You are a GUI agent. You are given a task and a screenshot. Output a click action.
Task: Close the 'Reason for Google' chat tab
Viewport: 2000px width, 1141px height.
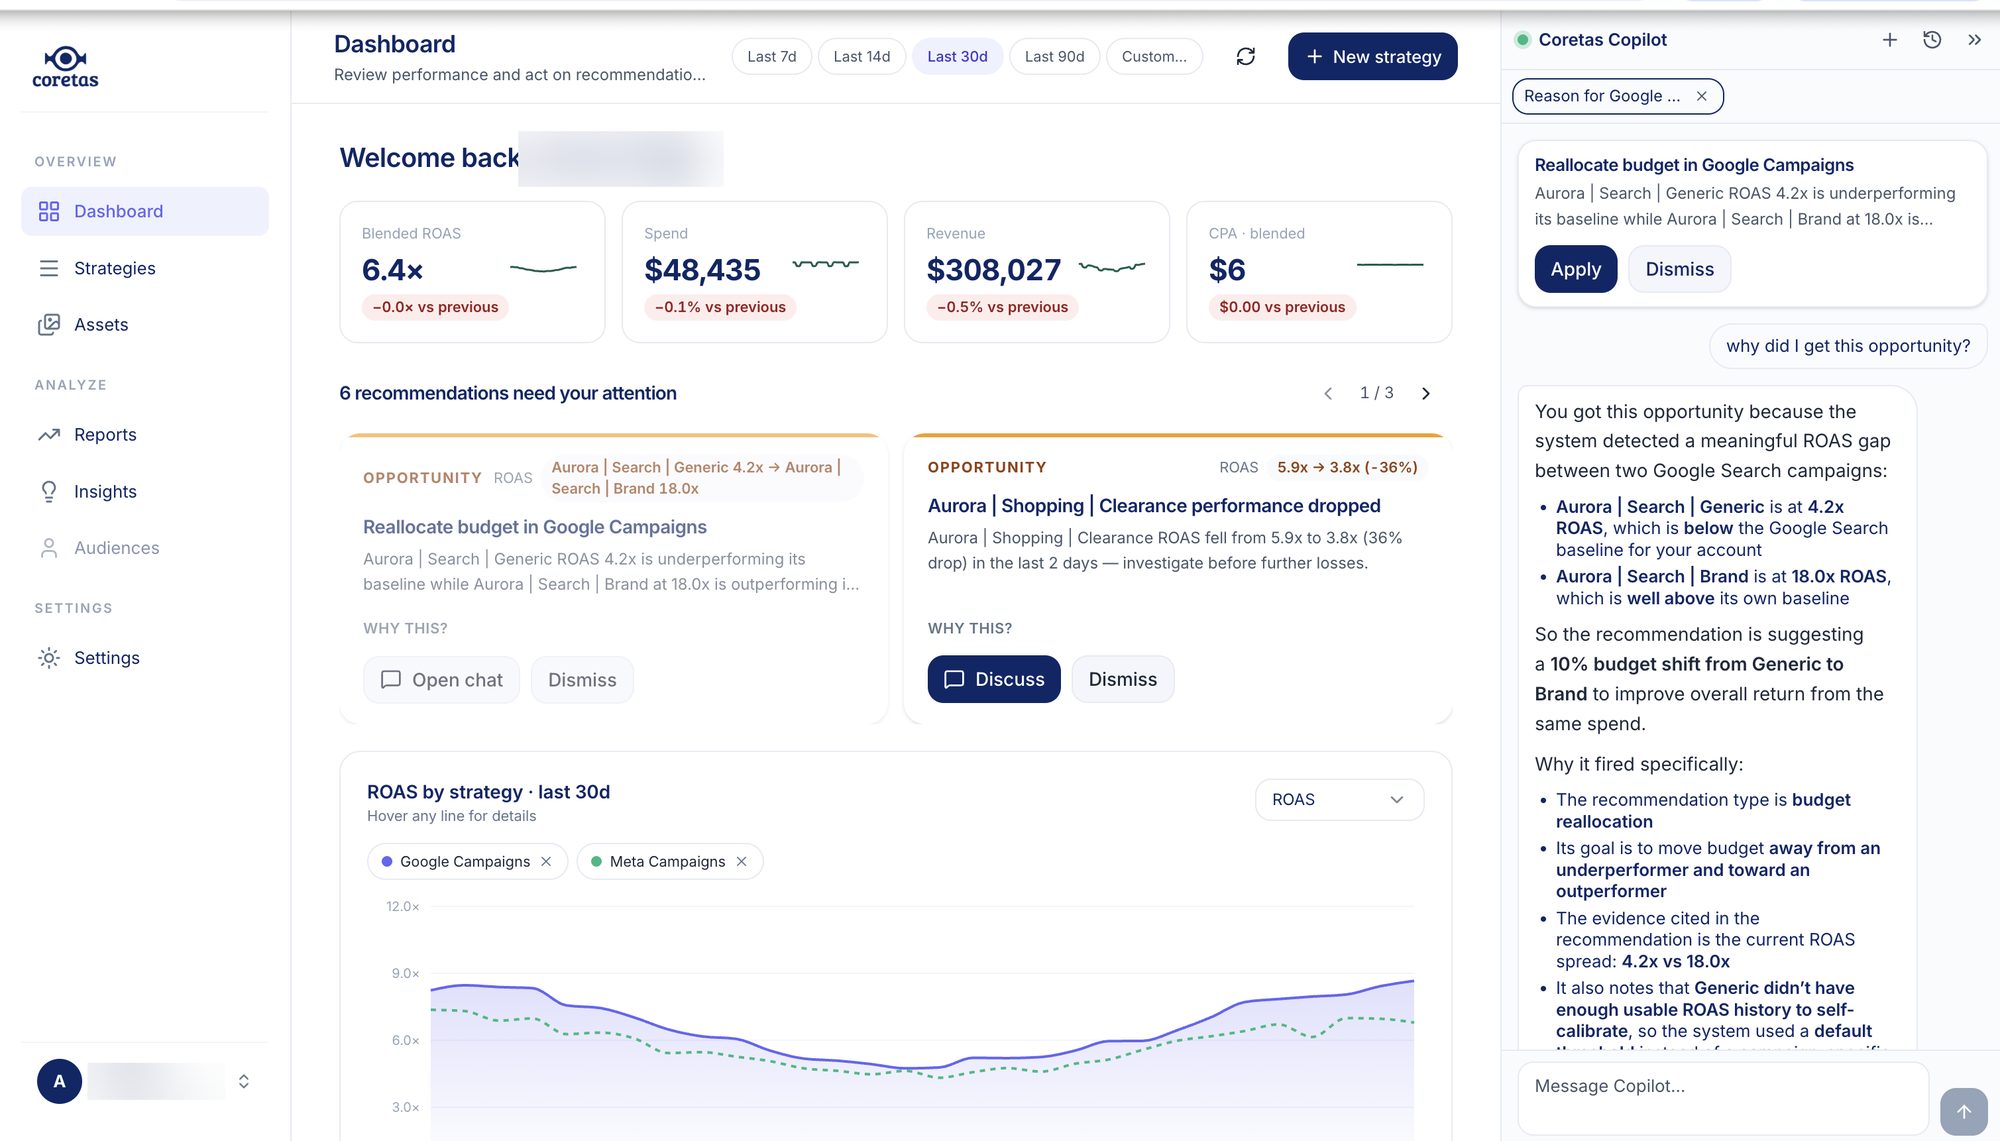1702,96
